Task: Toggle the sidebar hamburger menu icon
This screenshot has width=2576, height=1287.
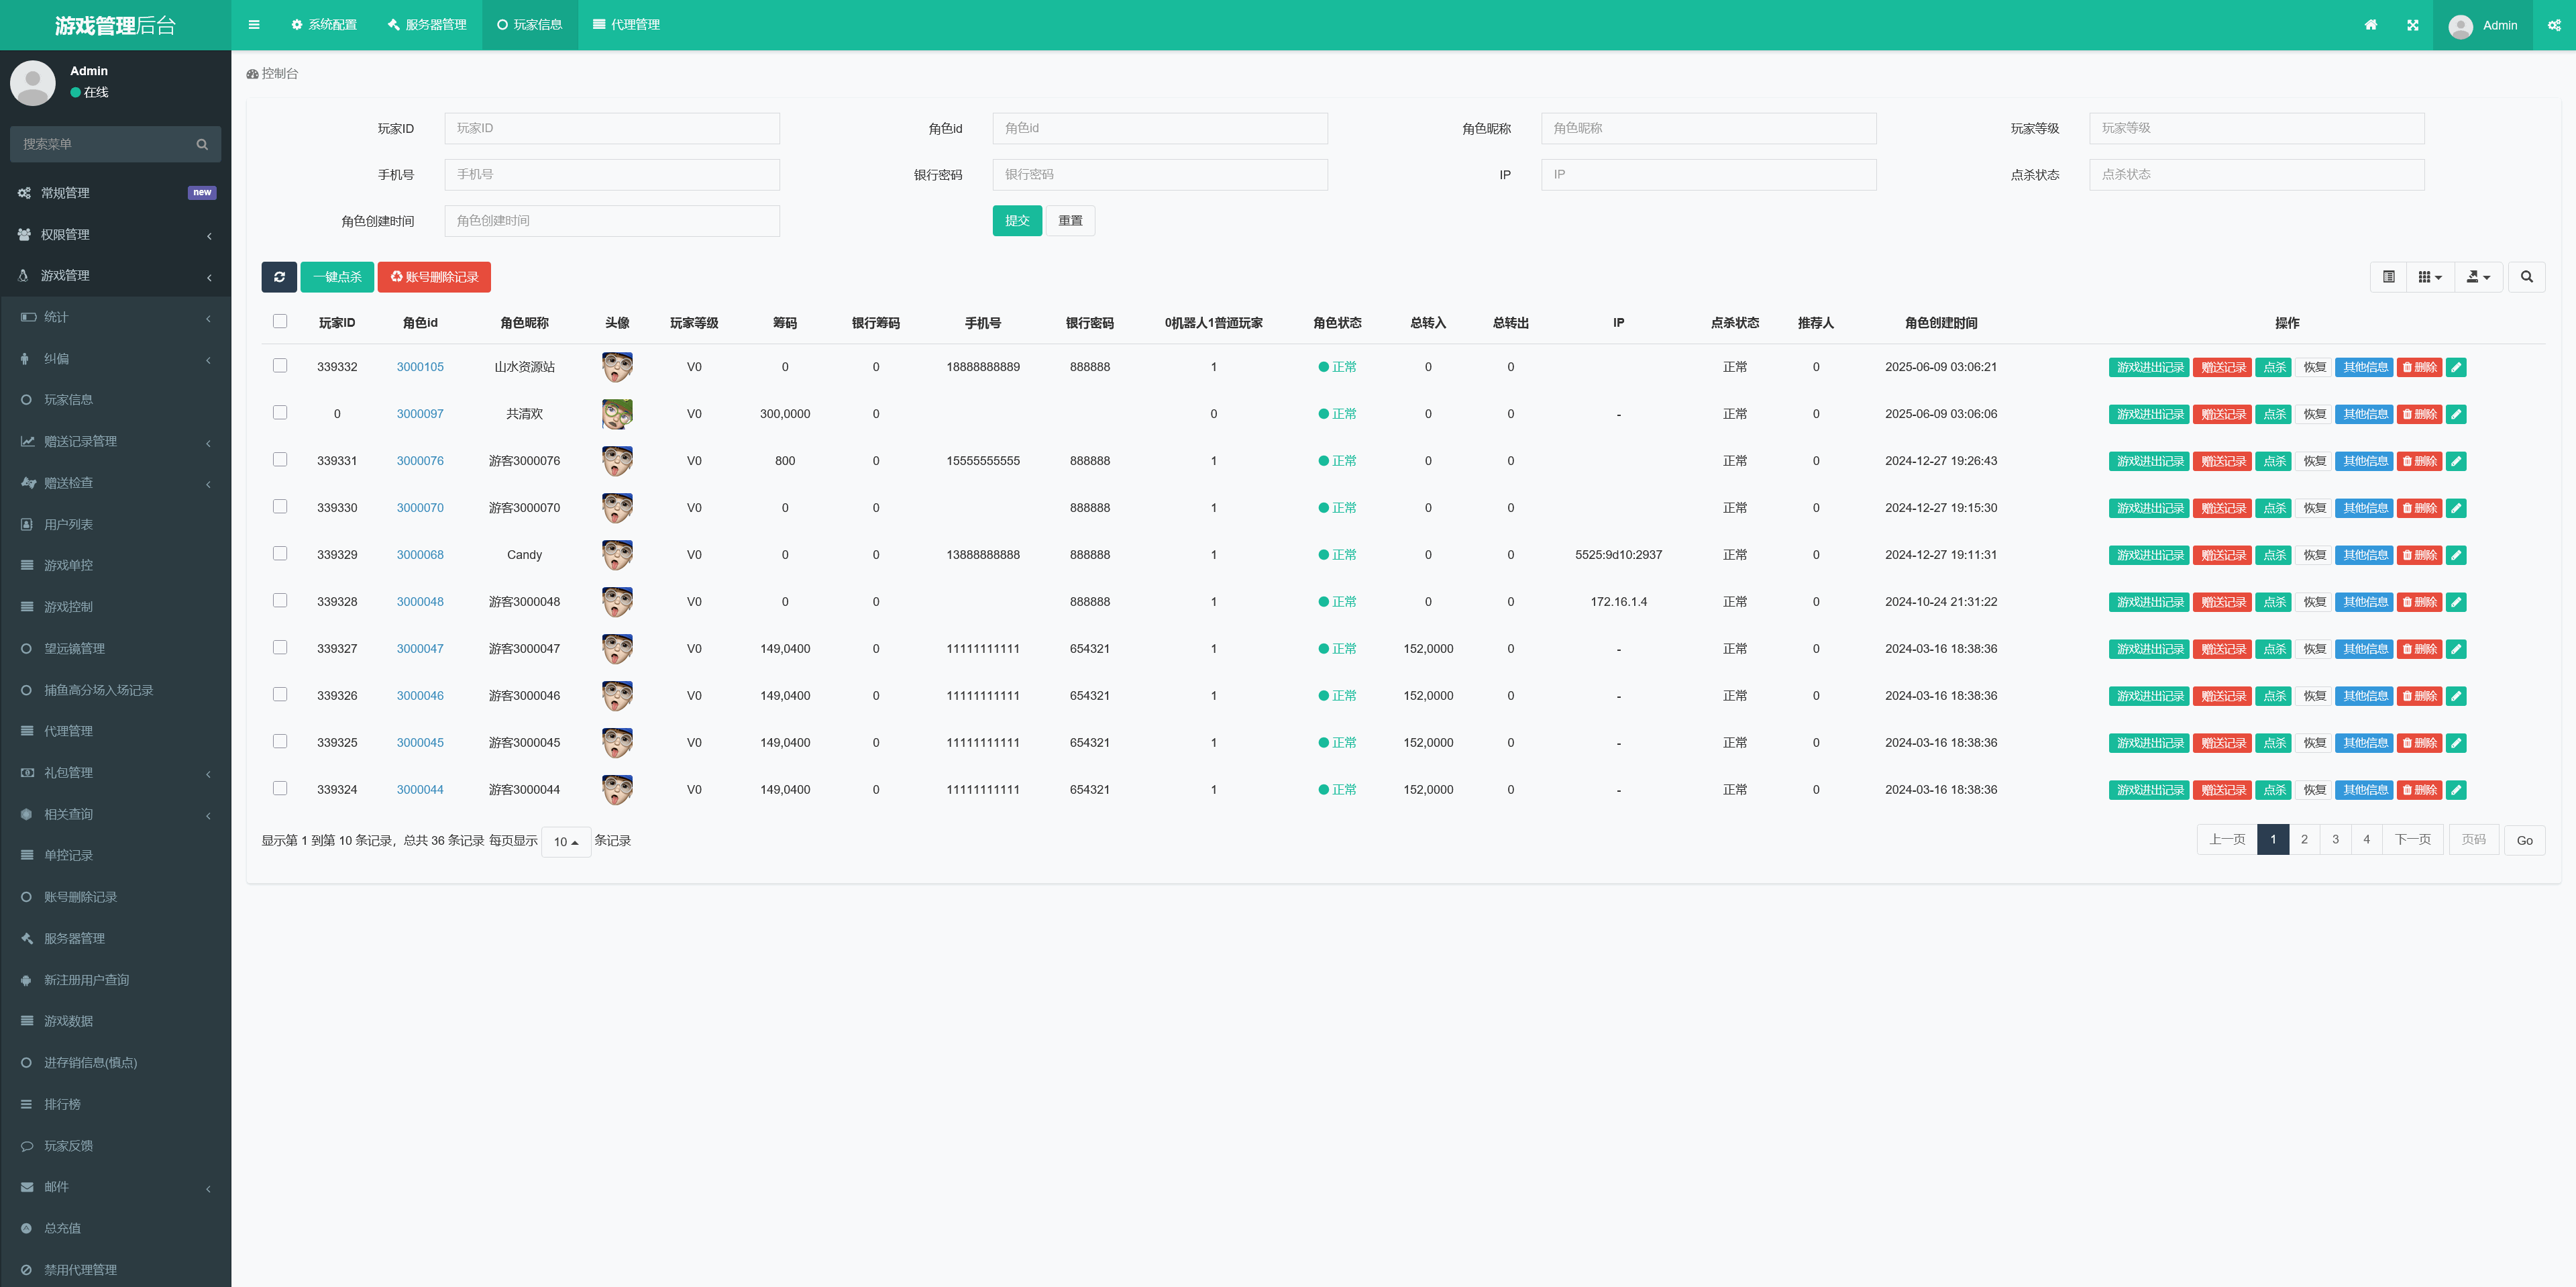Action: point(254,25)
